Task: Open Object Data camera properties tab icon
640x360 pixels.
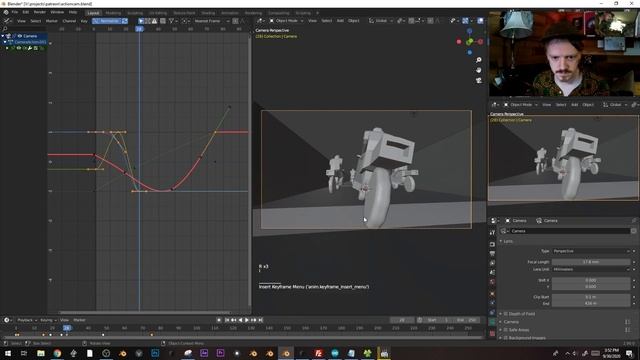Action: (492, 322)
